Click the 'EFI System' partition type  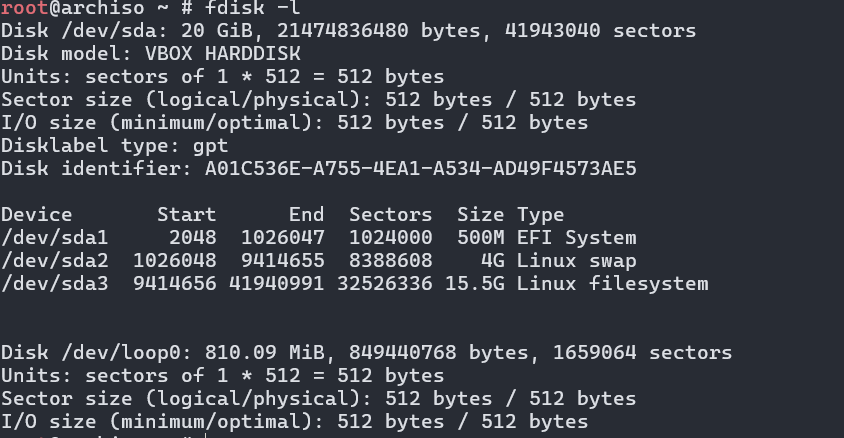576,238
